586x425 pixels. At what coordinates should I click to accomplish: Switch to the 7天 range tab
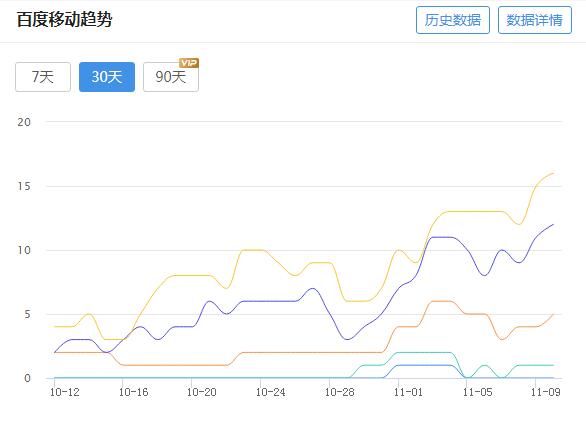click(x=43, y=77)
